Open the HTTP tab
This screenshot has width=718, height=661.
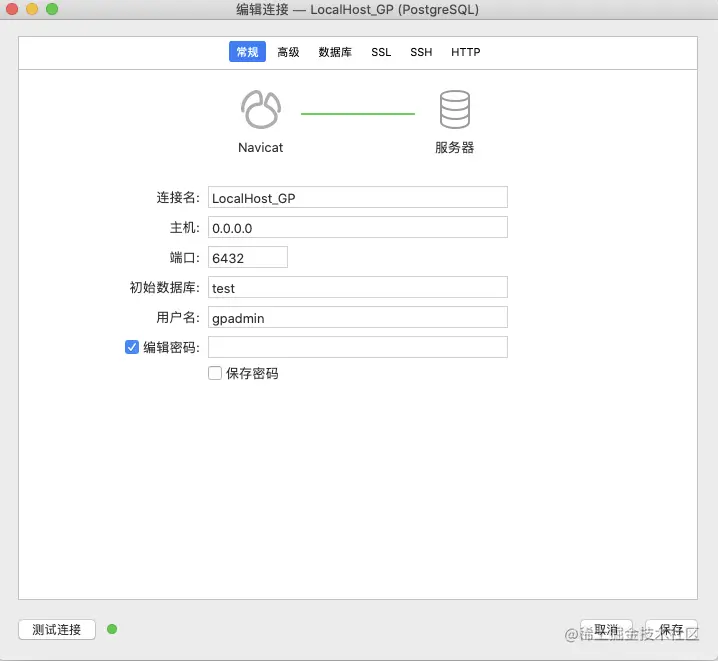point(466,52)
